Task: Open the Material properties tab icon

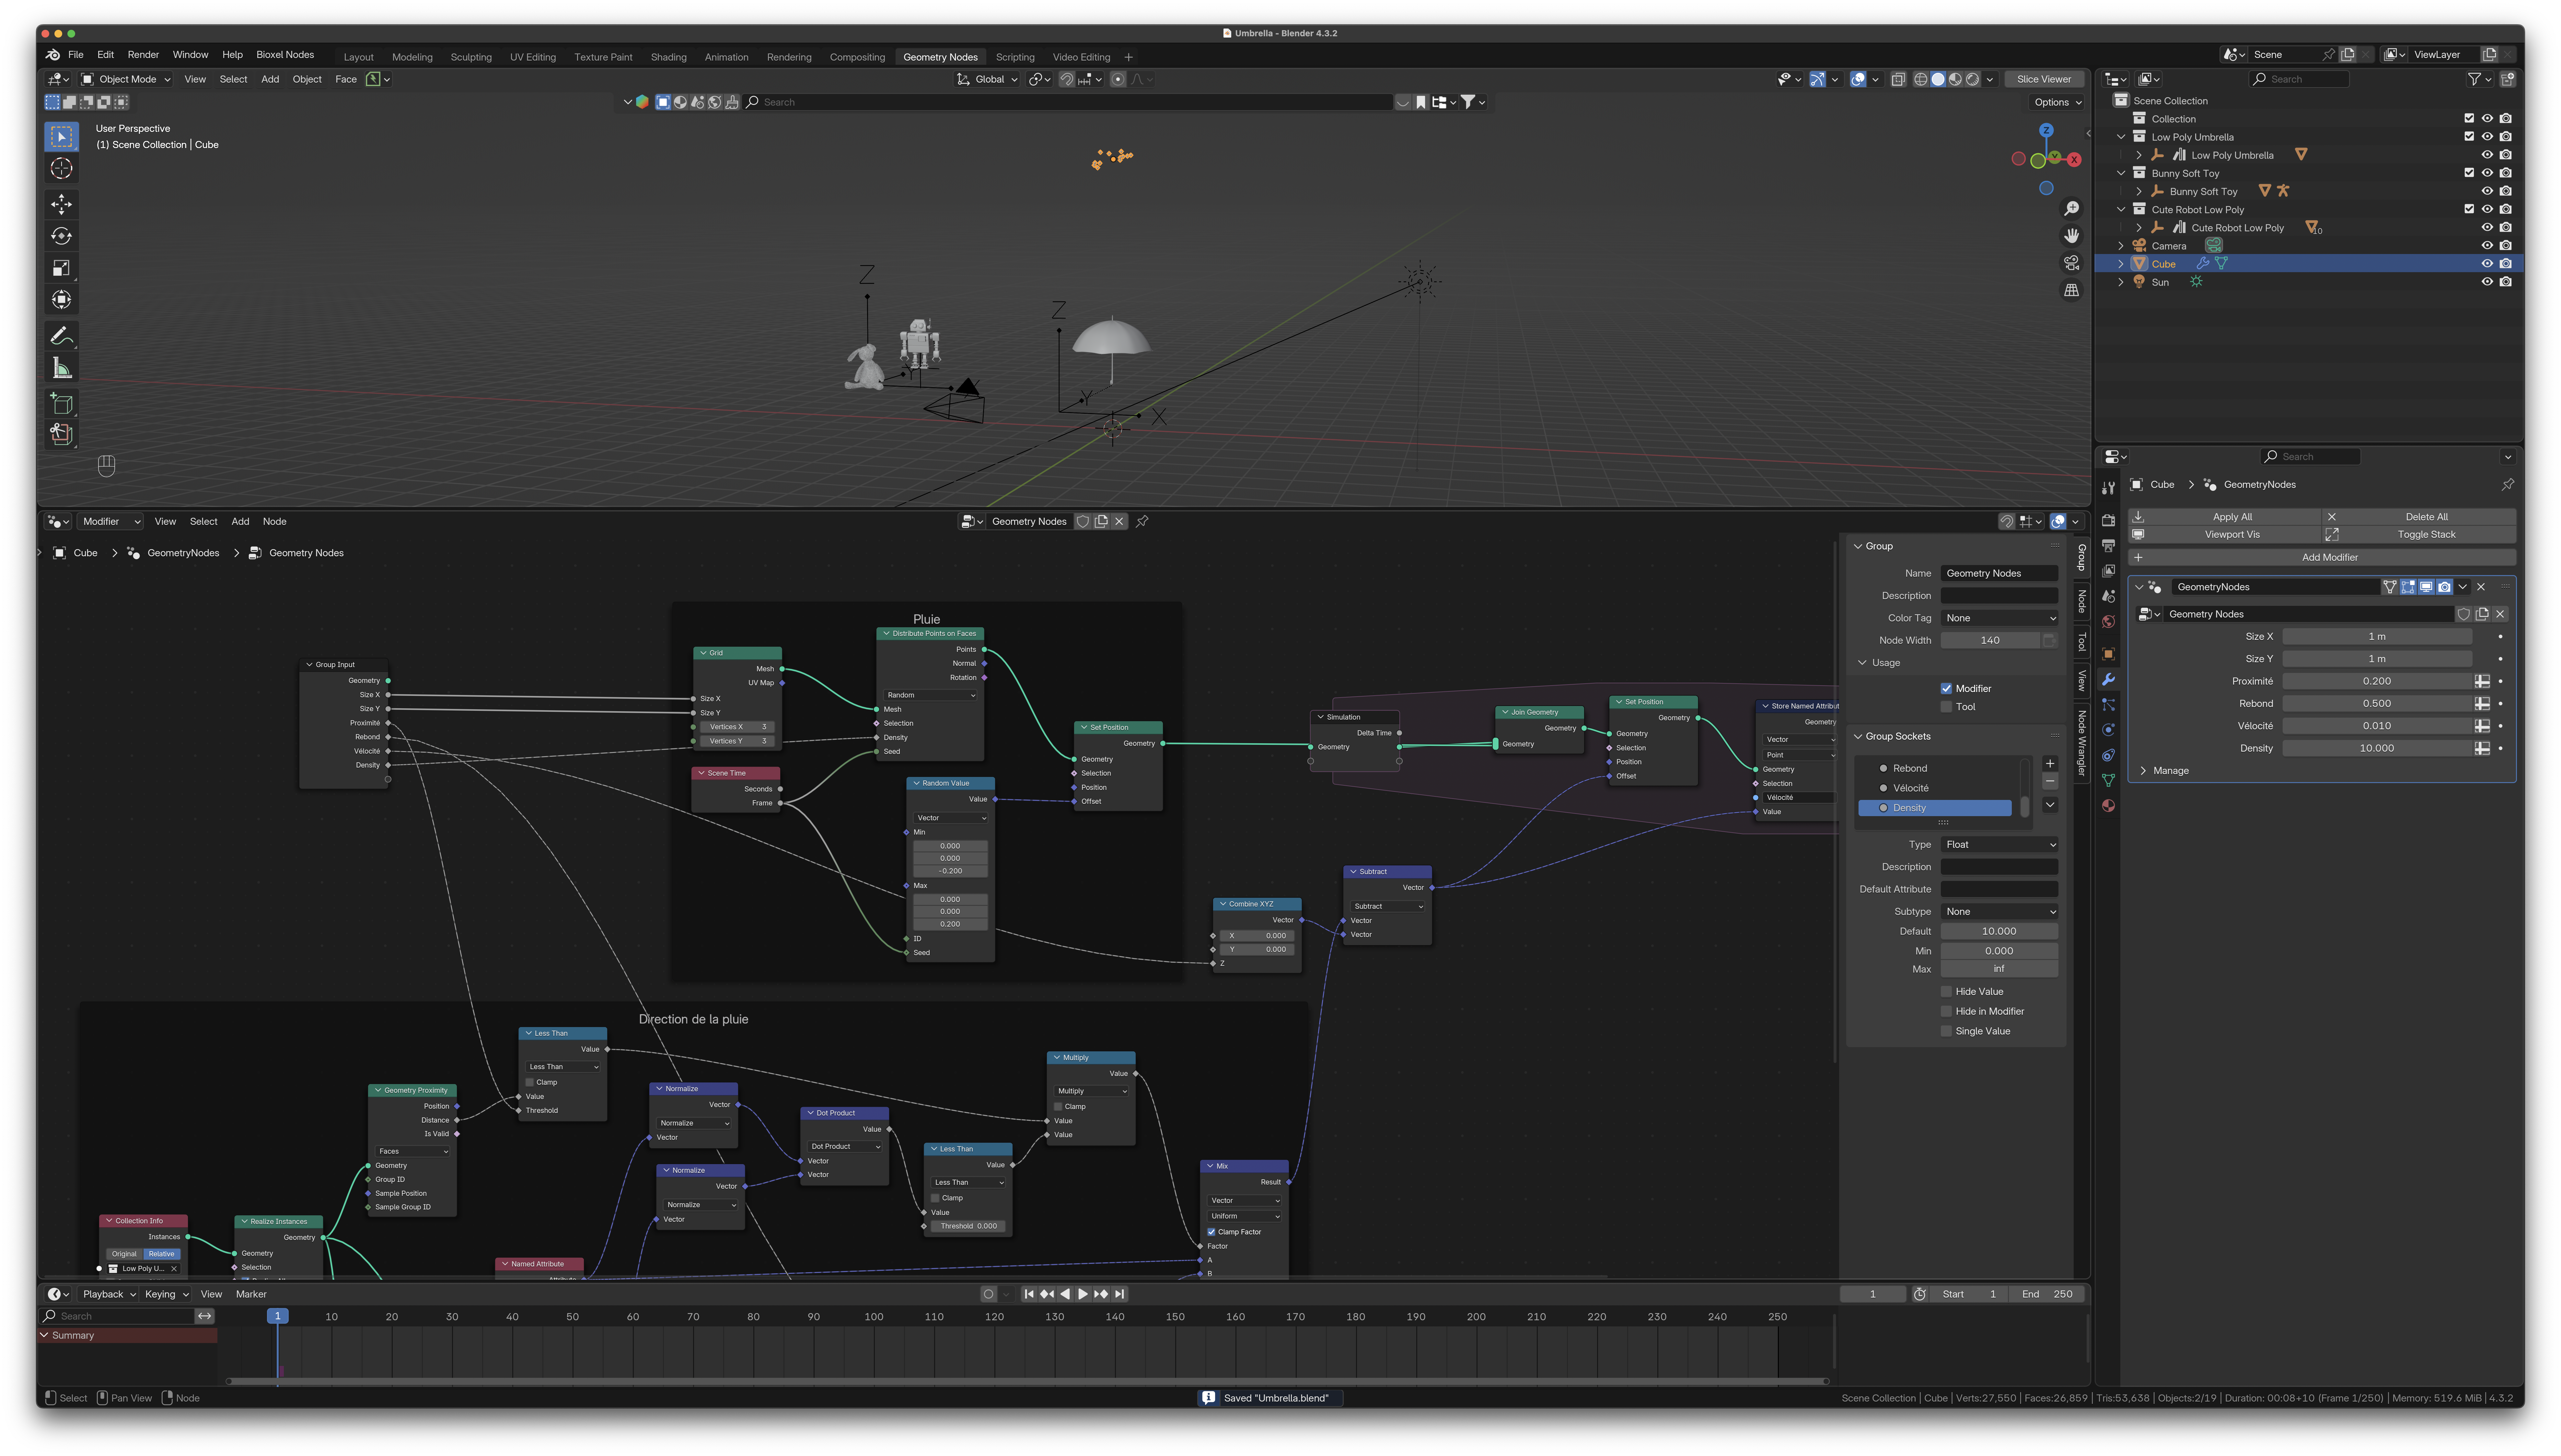Action: (2108, 806)
